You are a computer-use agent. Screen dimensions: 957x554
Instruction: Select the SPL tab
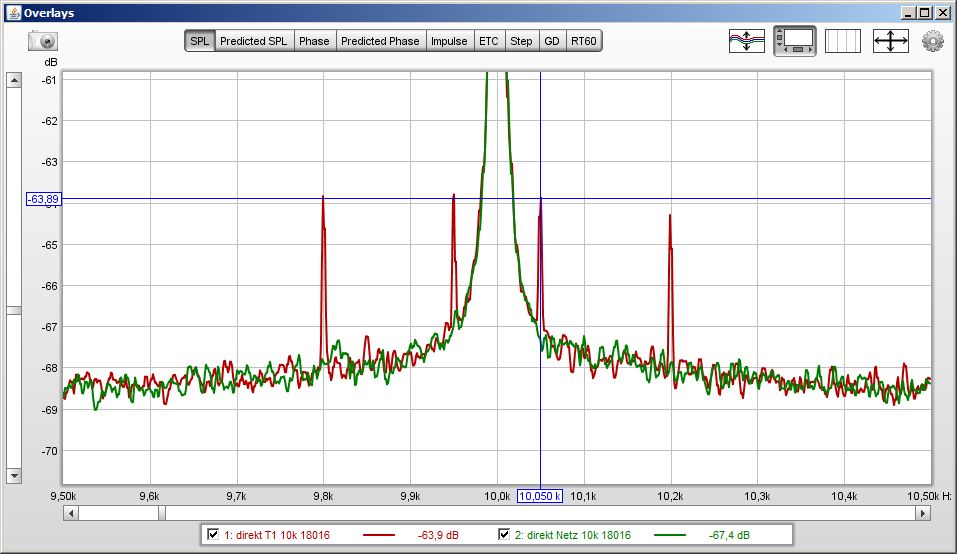200,41
